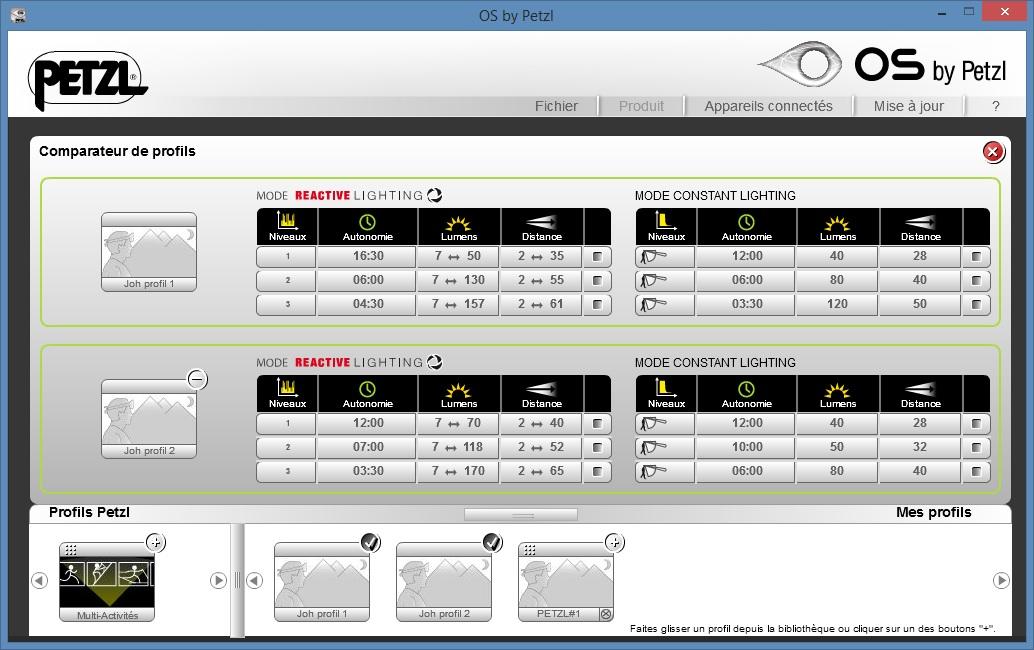This screenshot has width=1034, height=650.
Task: Open the Appareils connectés menu
Action: (768, 106)
